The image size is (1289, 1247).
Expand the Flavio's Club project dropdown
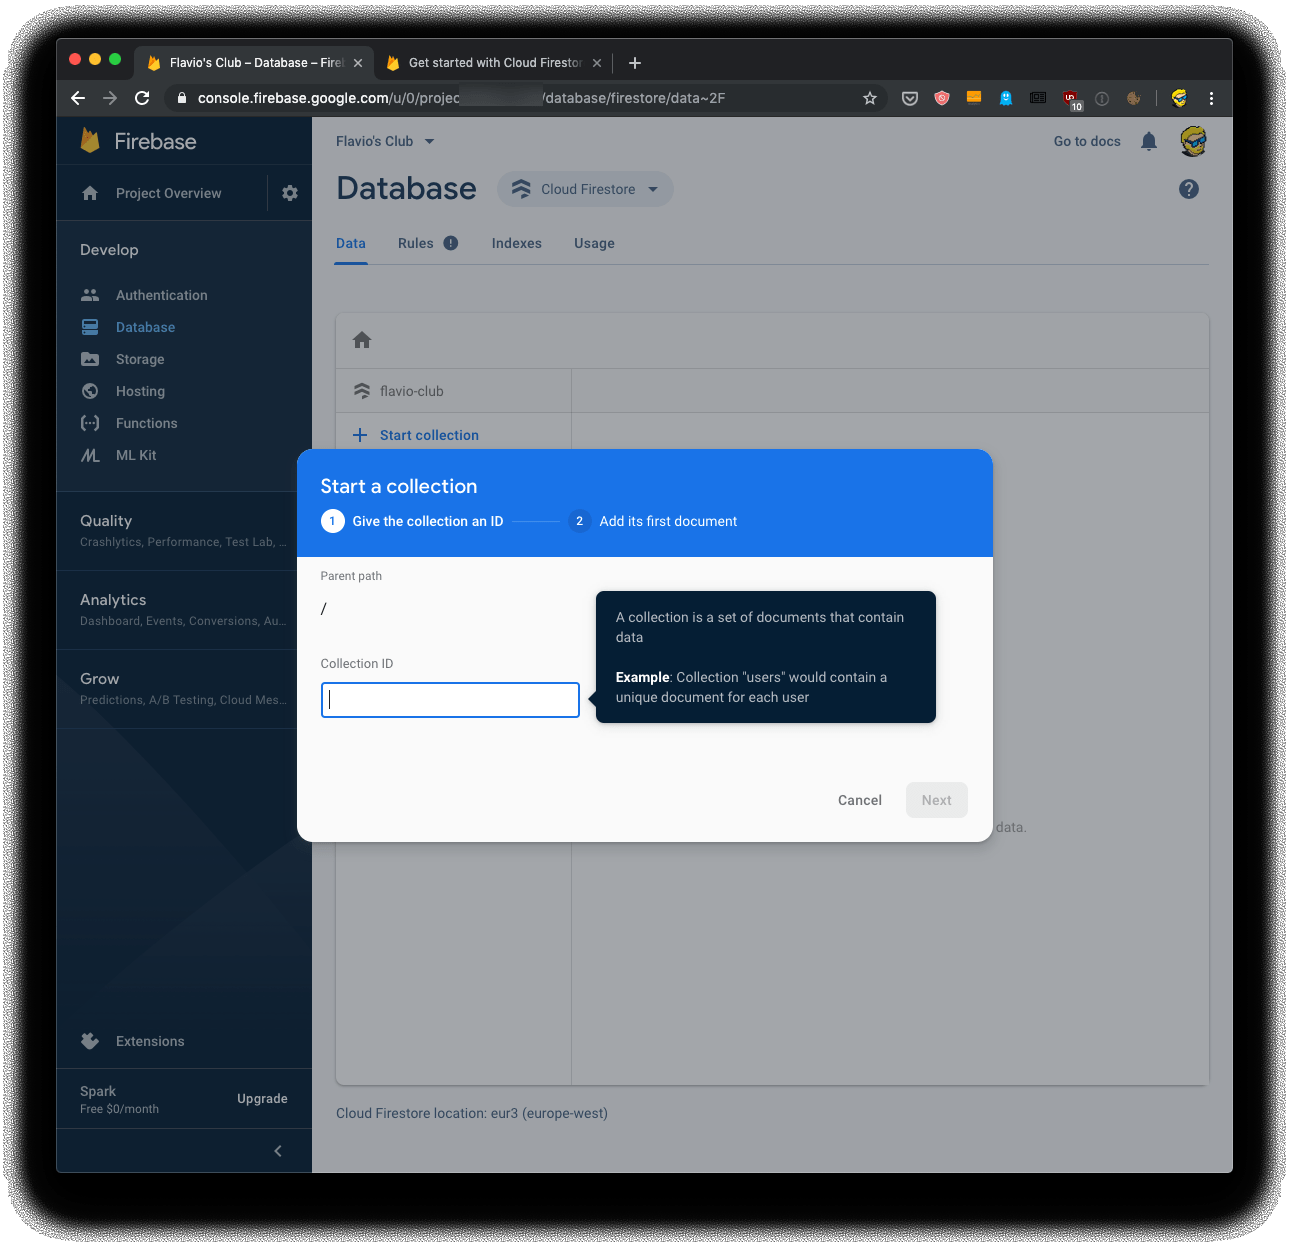[x=385, y=141]
